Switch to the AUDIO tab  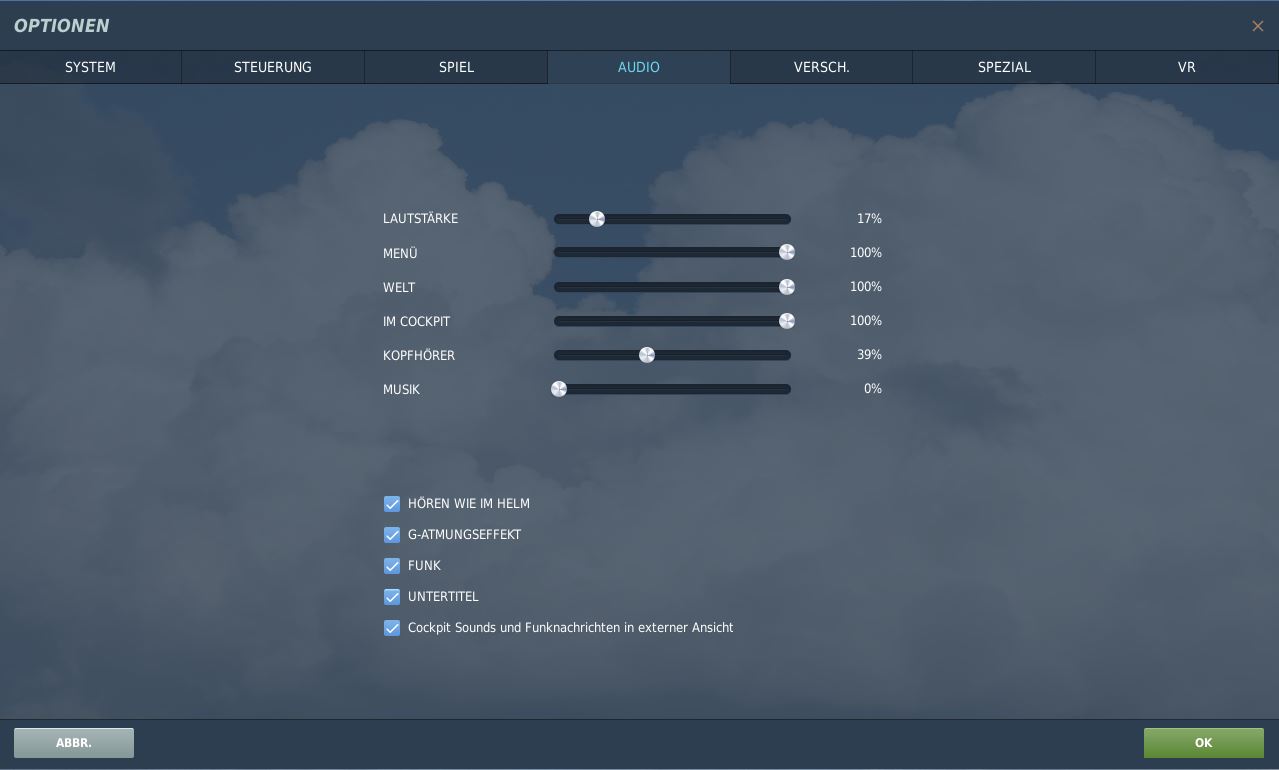[x=638, y=67]
